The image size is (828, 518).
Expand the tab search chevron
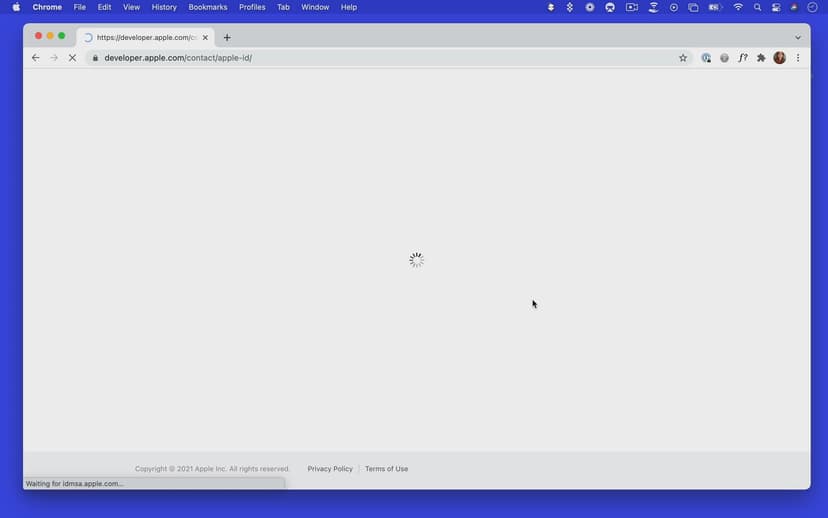pyautogui.click(x=797, y=38)
